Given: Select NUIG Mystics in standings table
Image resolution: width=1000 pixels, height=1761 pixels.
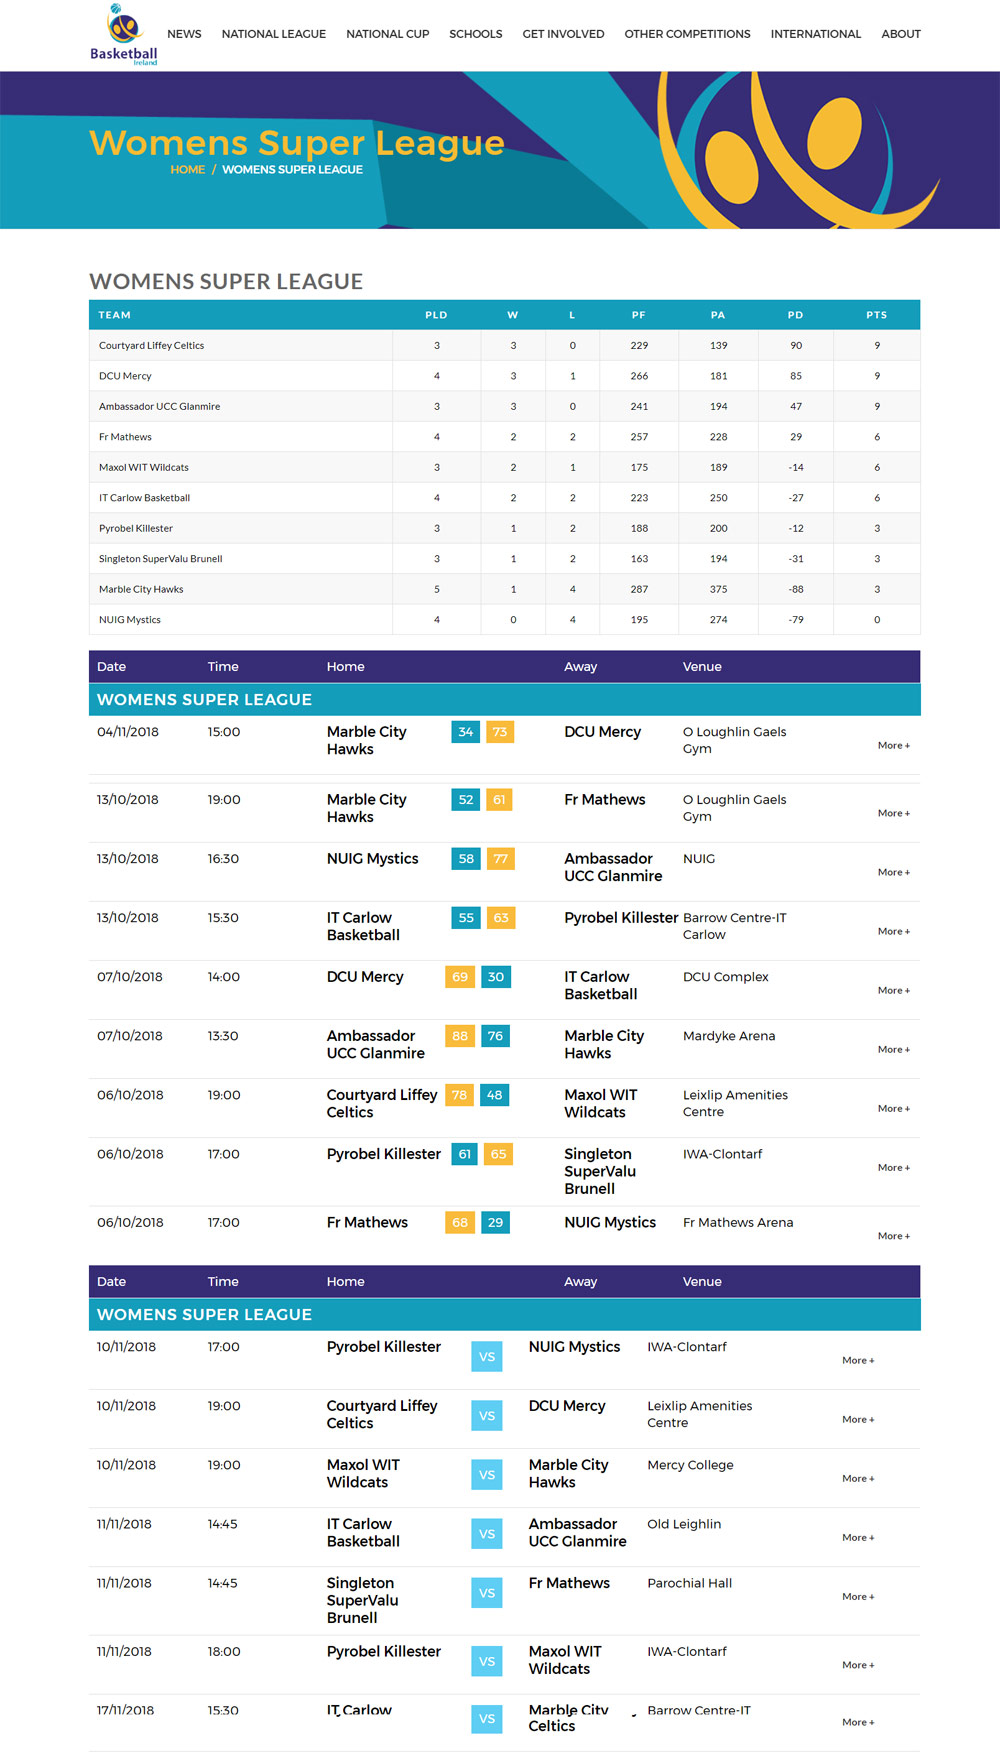Looking at the screenshot, I should coord(129,620).
